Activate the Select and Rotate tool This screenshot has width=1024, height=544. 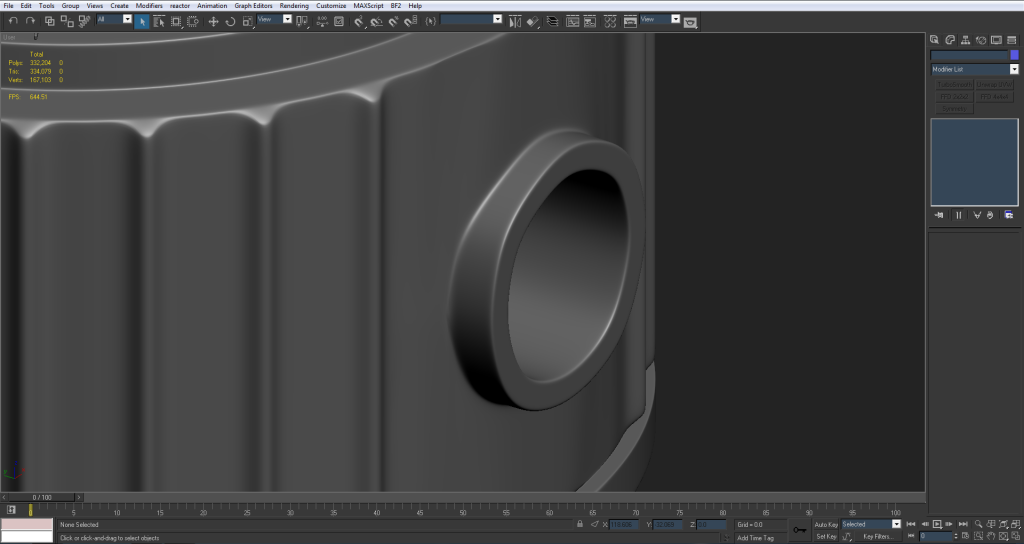click(230, 21)
